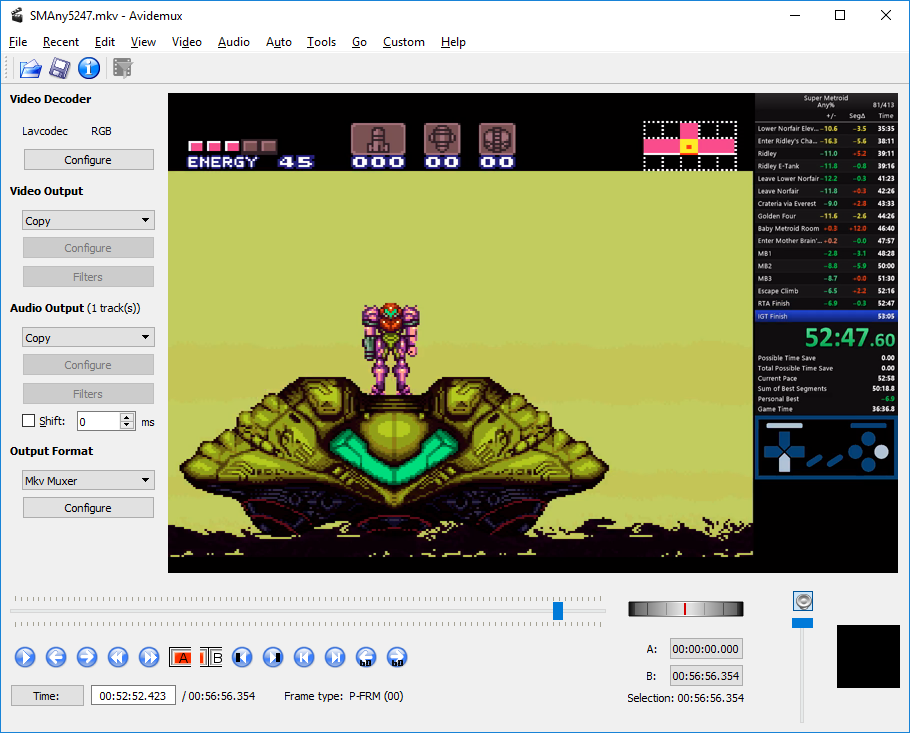The image size is (910, 733).
Task: Click Configure under Output Format
Action: coord(88,508)
